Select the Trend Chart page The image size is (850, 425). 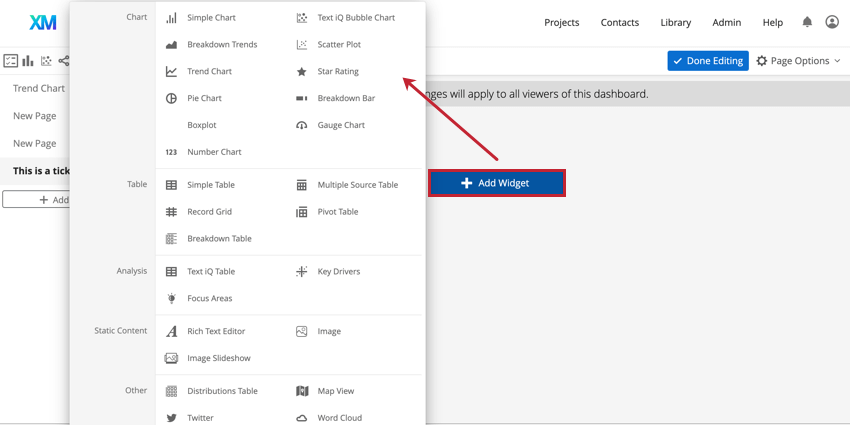tap(39, 88)
